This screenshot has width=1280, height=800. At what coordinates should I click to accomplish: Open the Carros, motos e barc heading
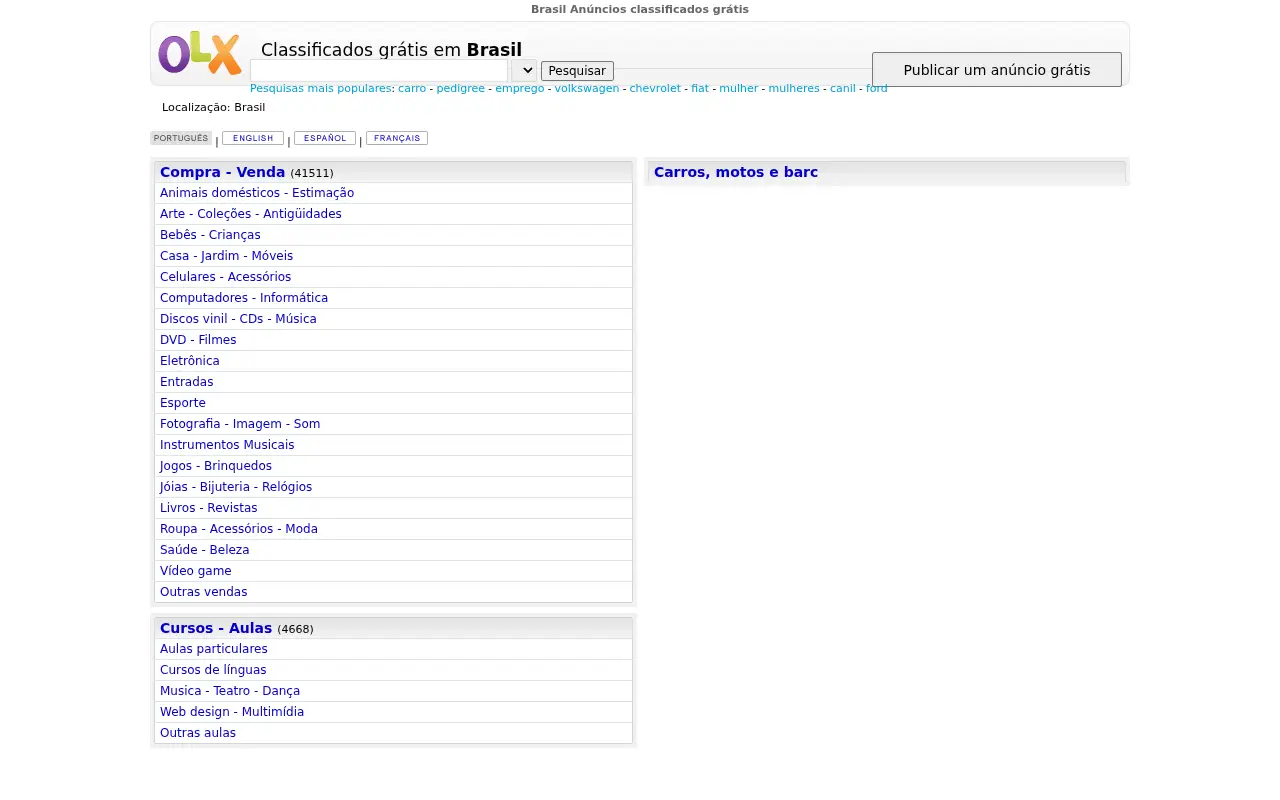pyautogui.click(x=736, y=172)
